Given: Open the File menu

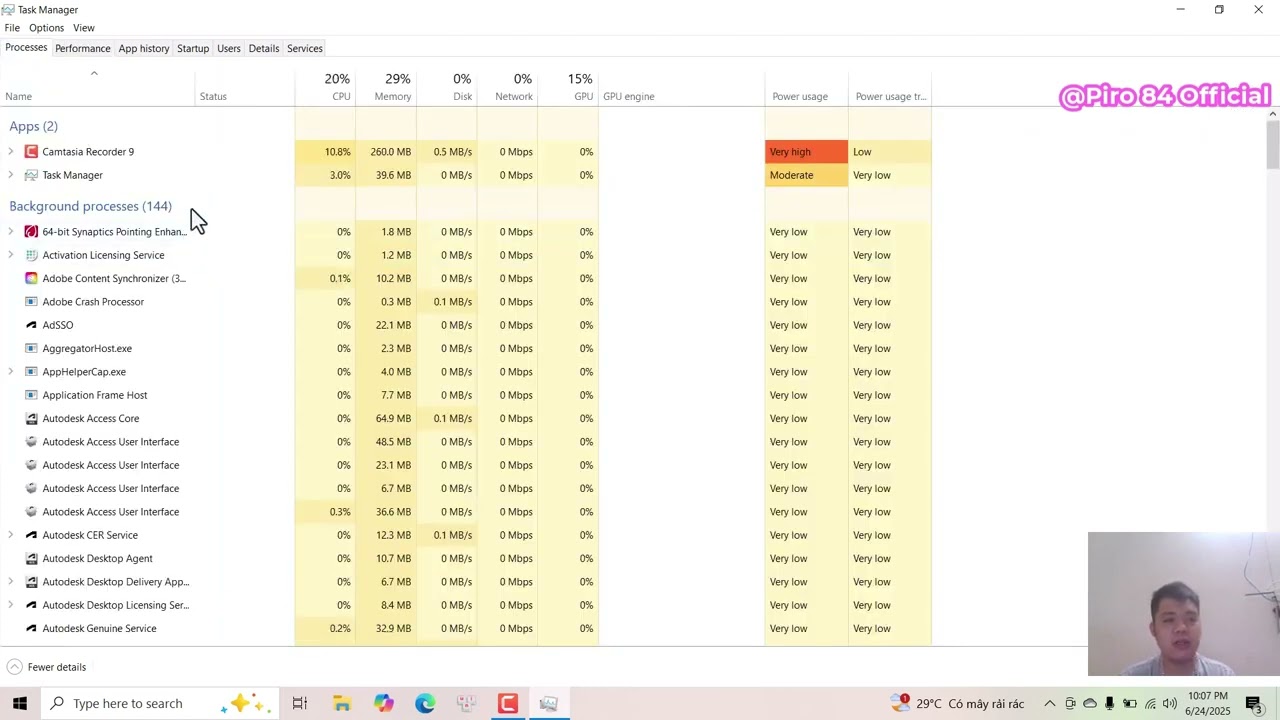Looking at the screenshot, I should pos(12,28).
